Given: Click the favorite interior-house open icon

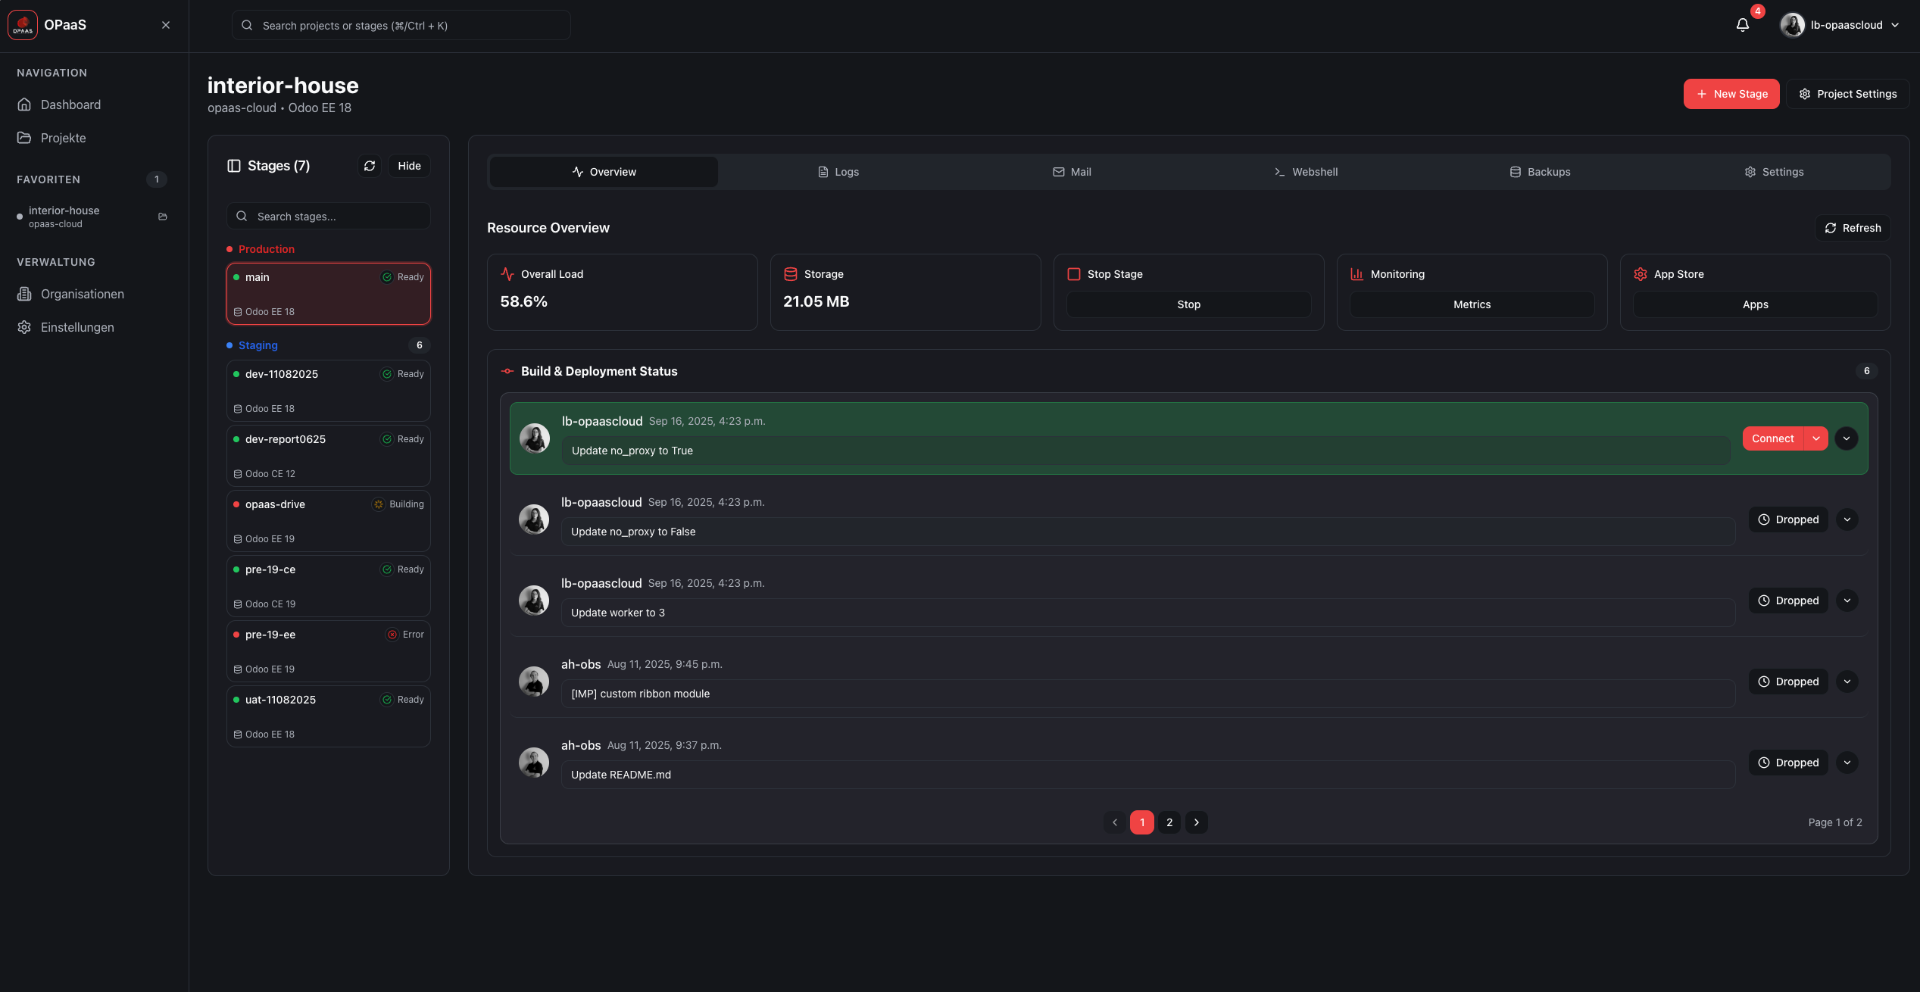Looking at the screenshot, I should [x=163, y=216].
